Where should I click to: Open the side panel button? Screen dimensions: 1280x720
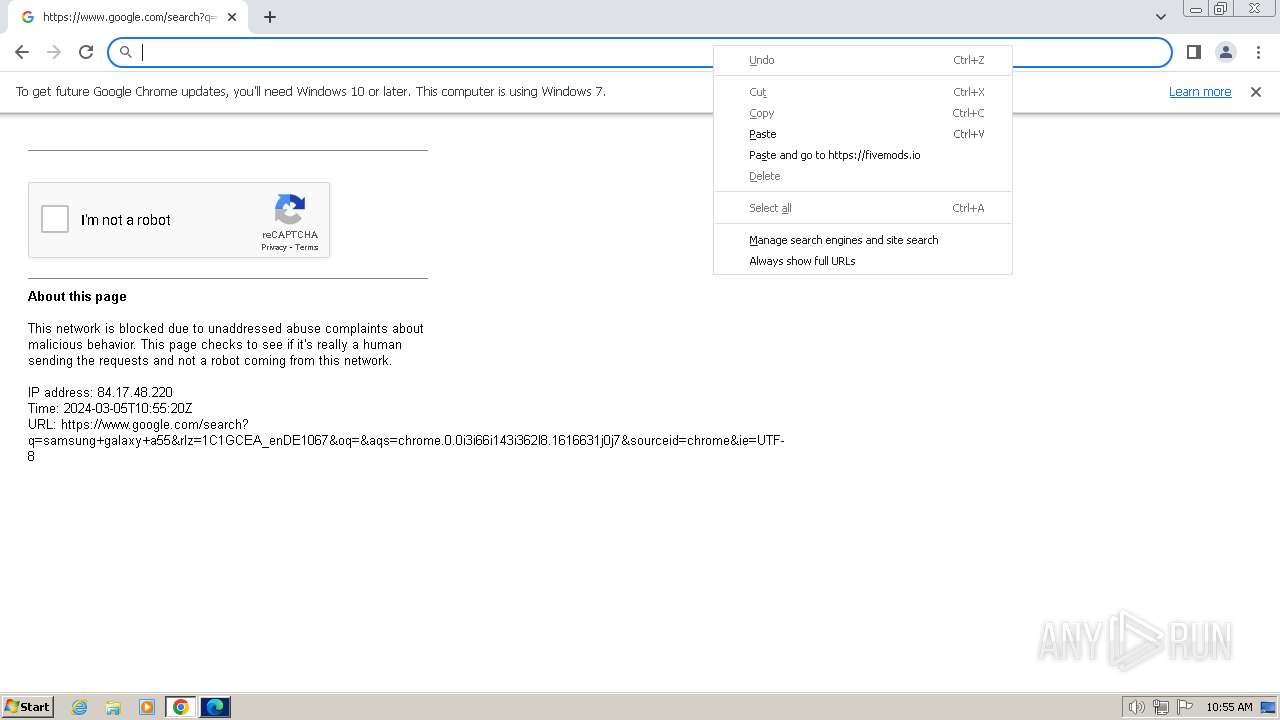tap(1193, 52)
